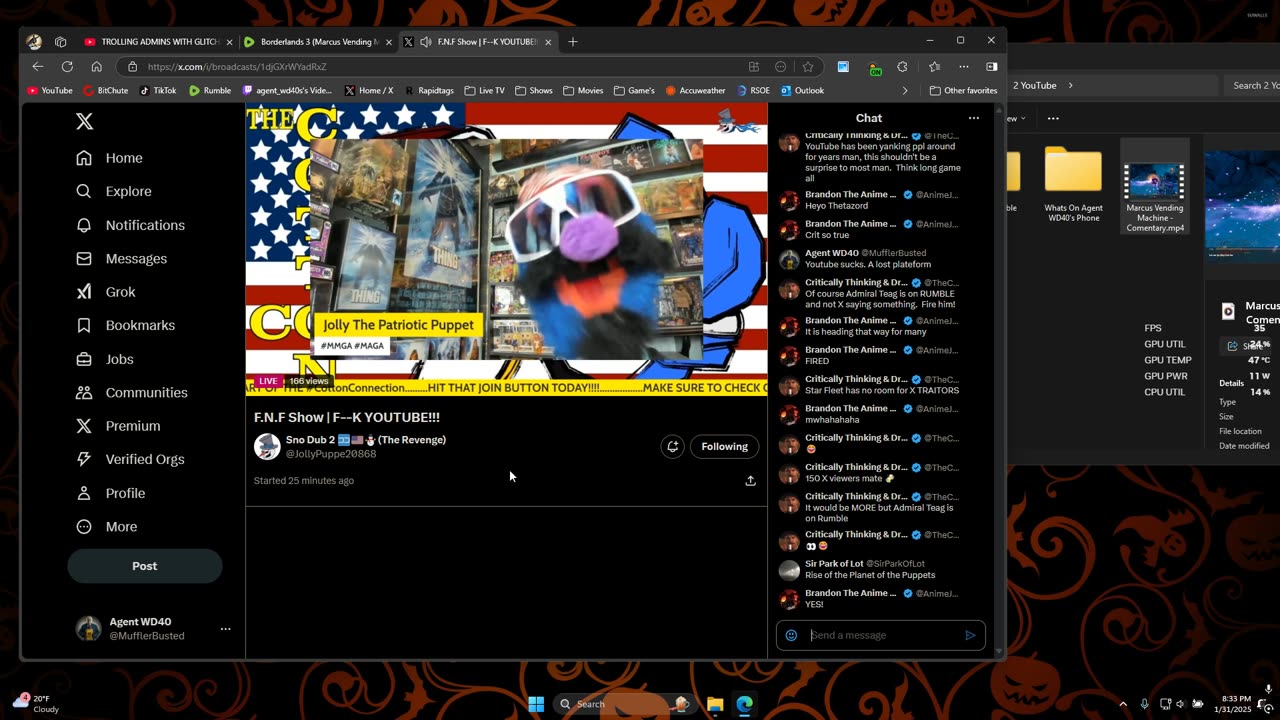Show more bookmarks chevron
Viewport: 1280px width, 720px height.
click(x=905, y=90)
